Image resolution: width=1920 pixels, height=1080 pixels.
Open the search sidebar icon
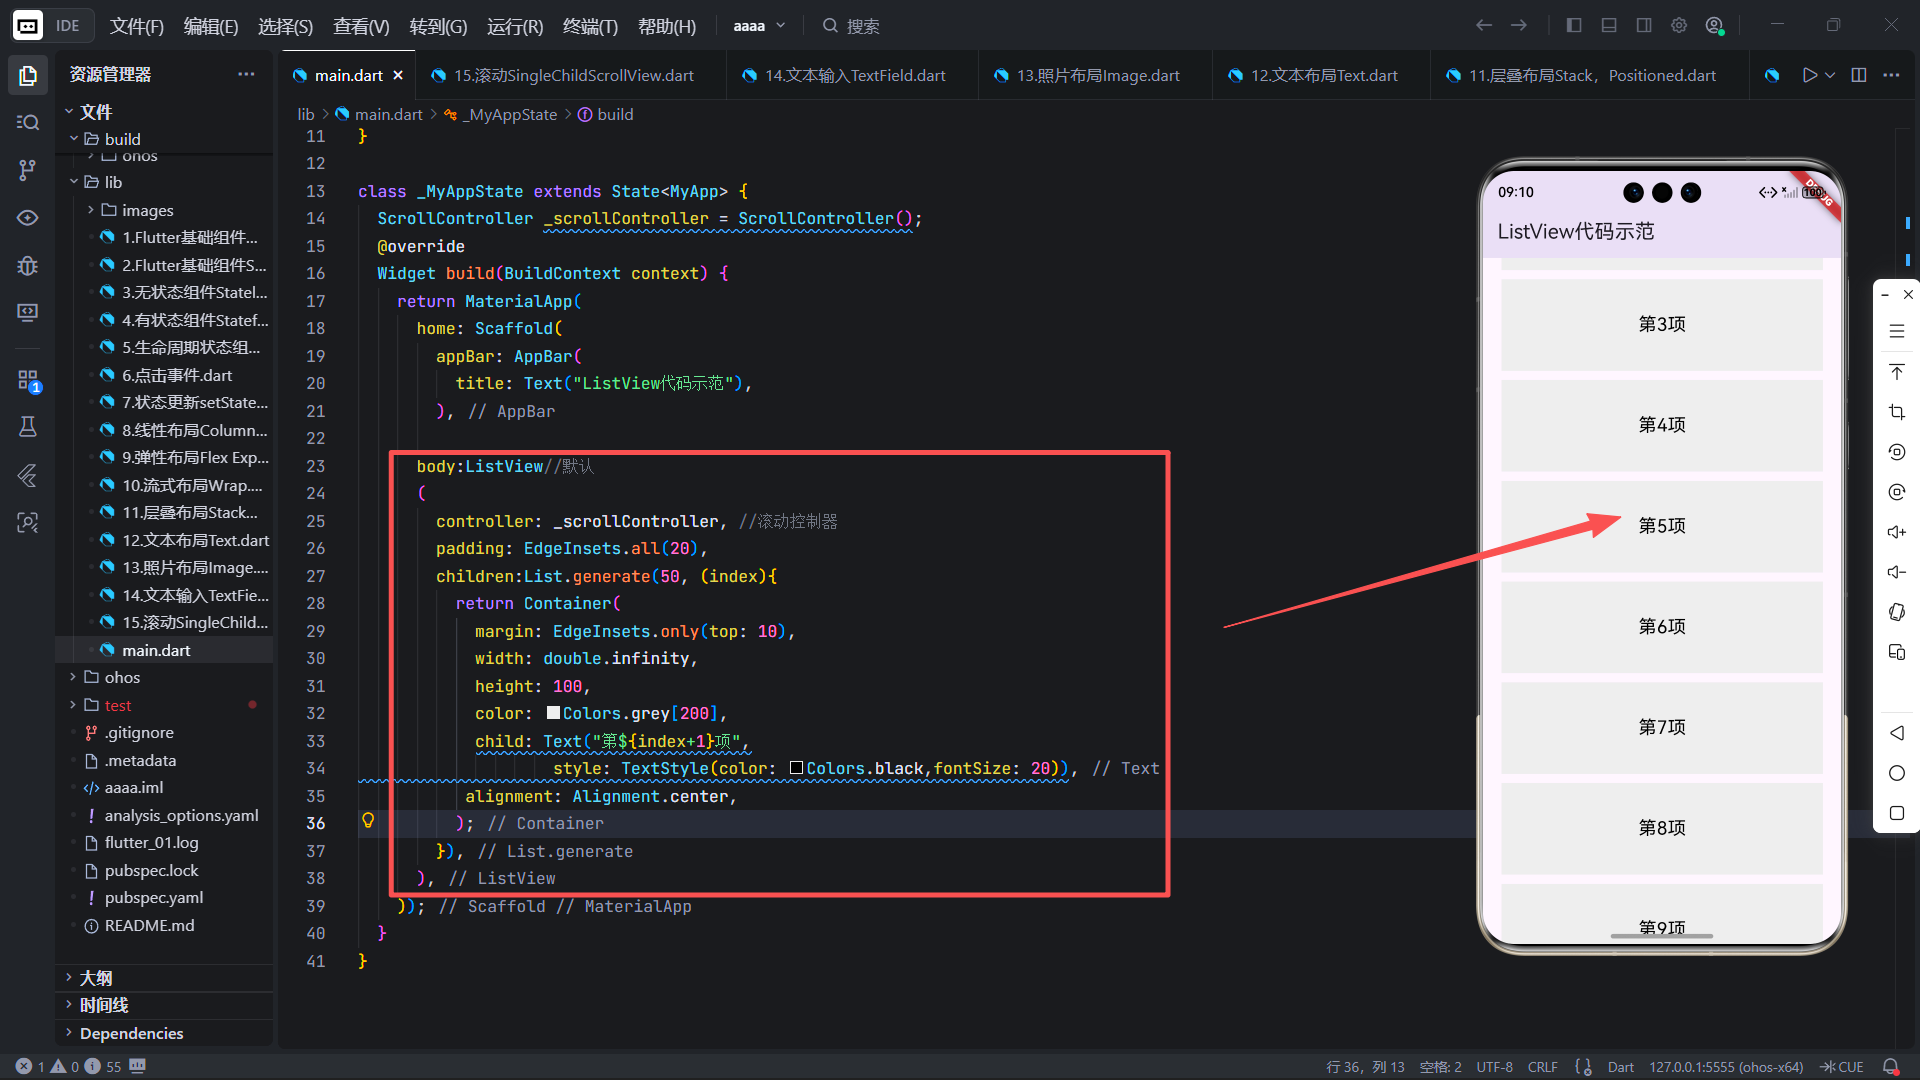[28, 122]
